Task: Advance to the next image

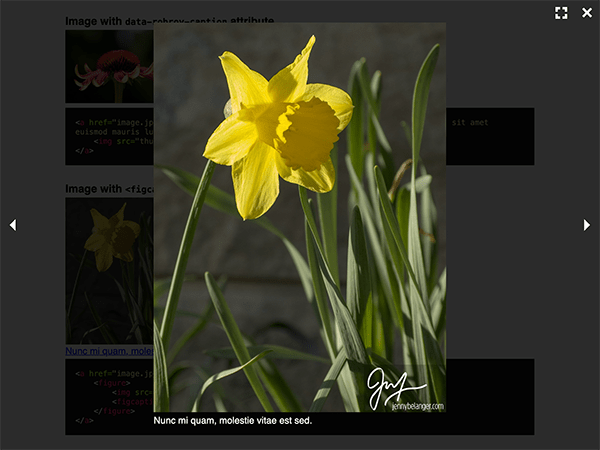Action: tap(587, 225)
